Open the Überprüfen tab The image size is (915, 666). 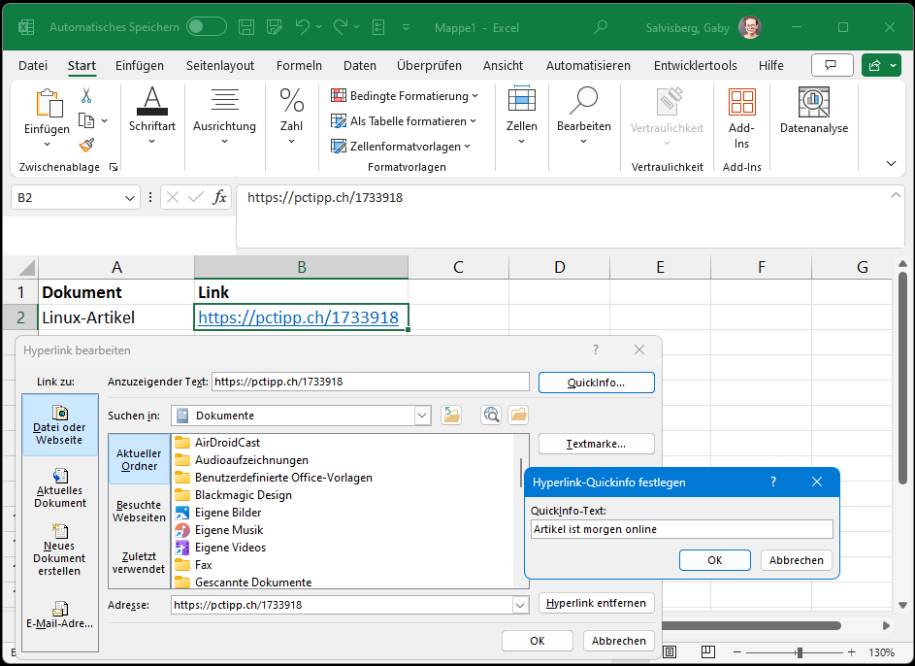tap(430, 65)
